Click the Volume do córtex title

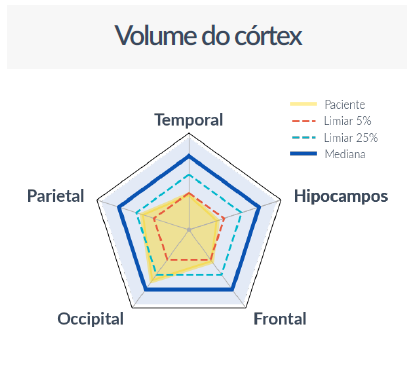[209, 35]
